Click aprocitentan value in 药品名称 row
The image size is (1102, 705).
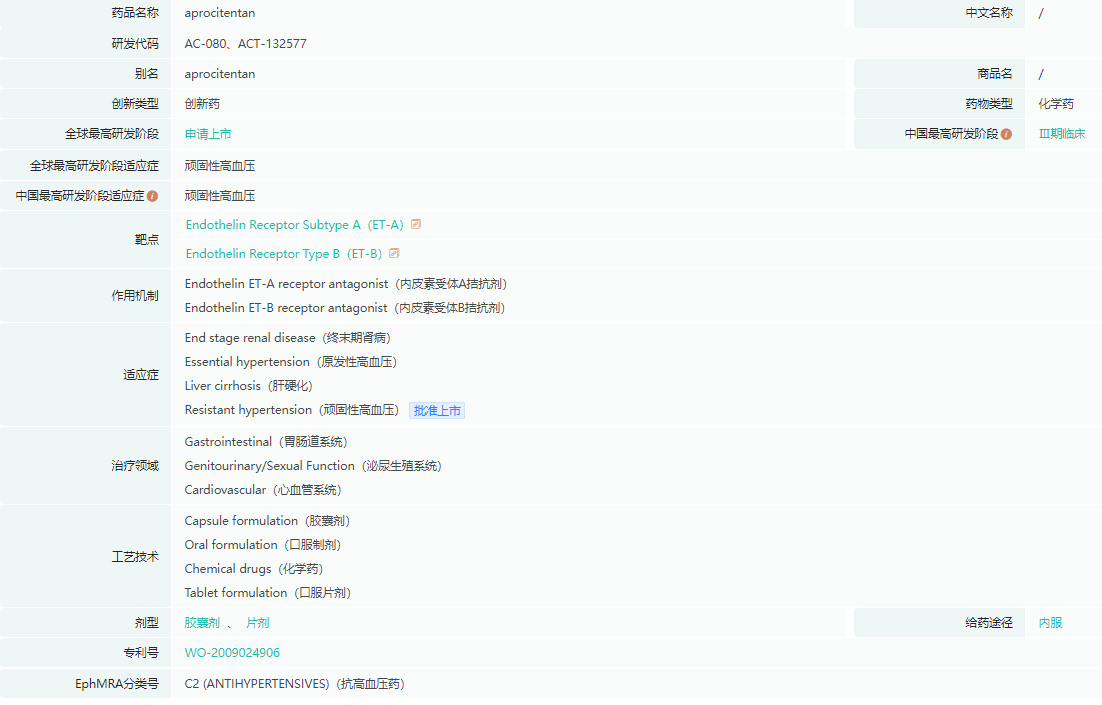coord(220,13)
